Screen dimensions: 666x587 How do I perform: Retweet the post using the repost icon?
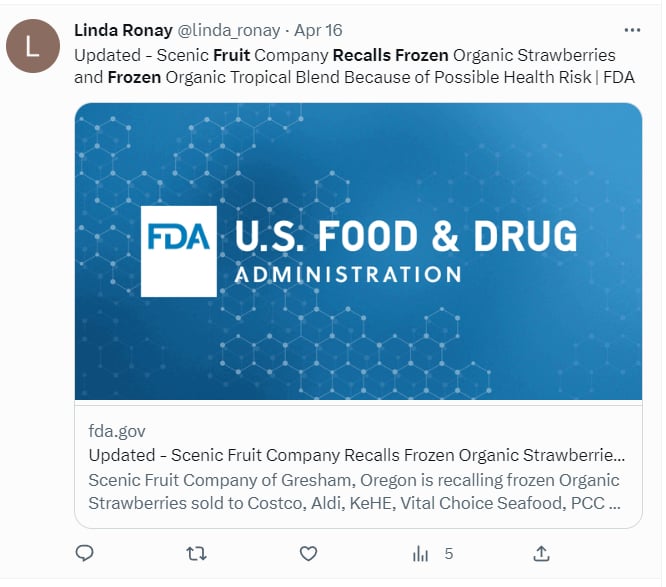[196, 553]
